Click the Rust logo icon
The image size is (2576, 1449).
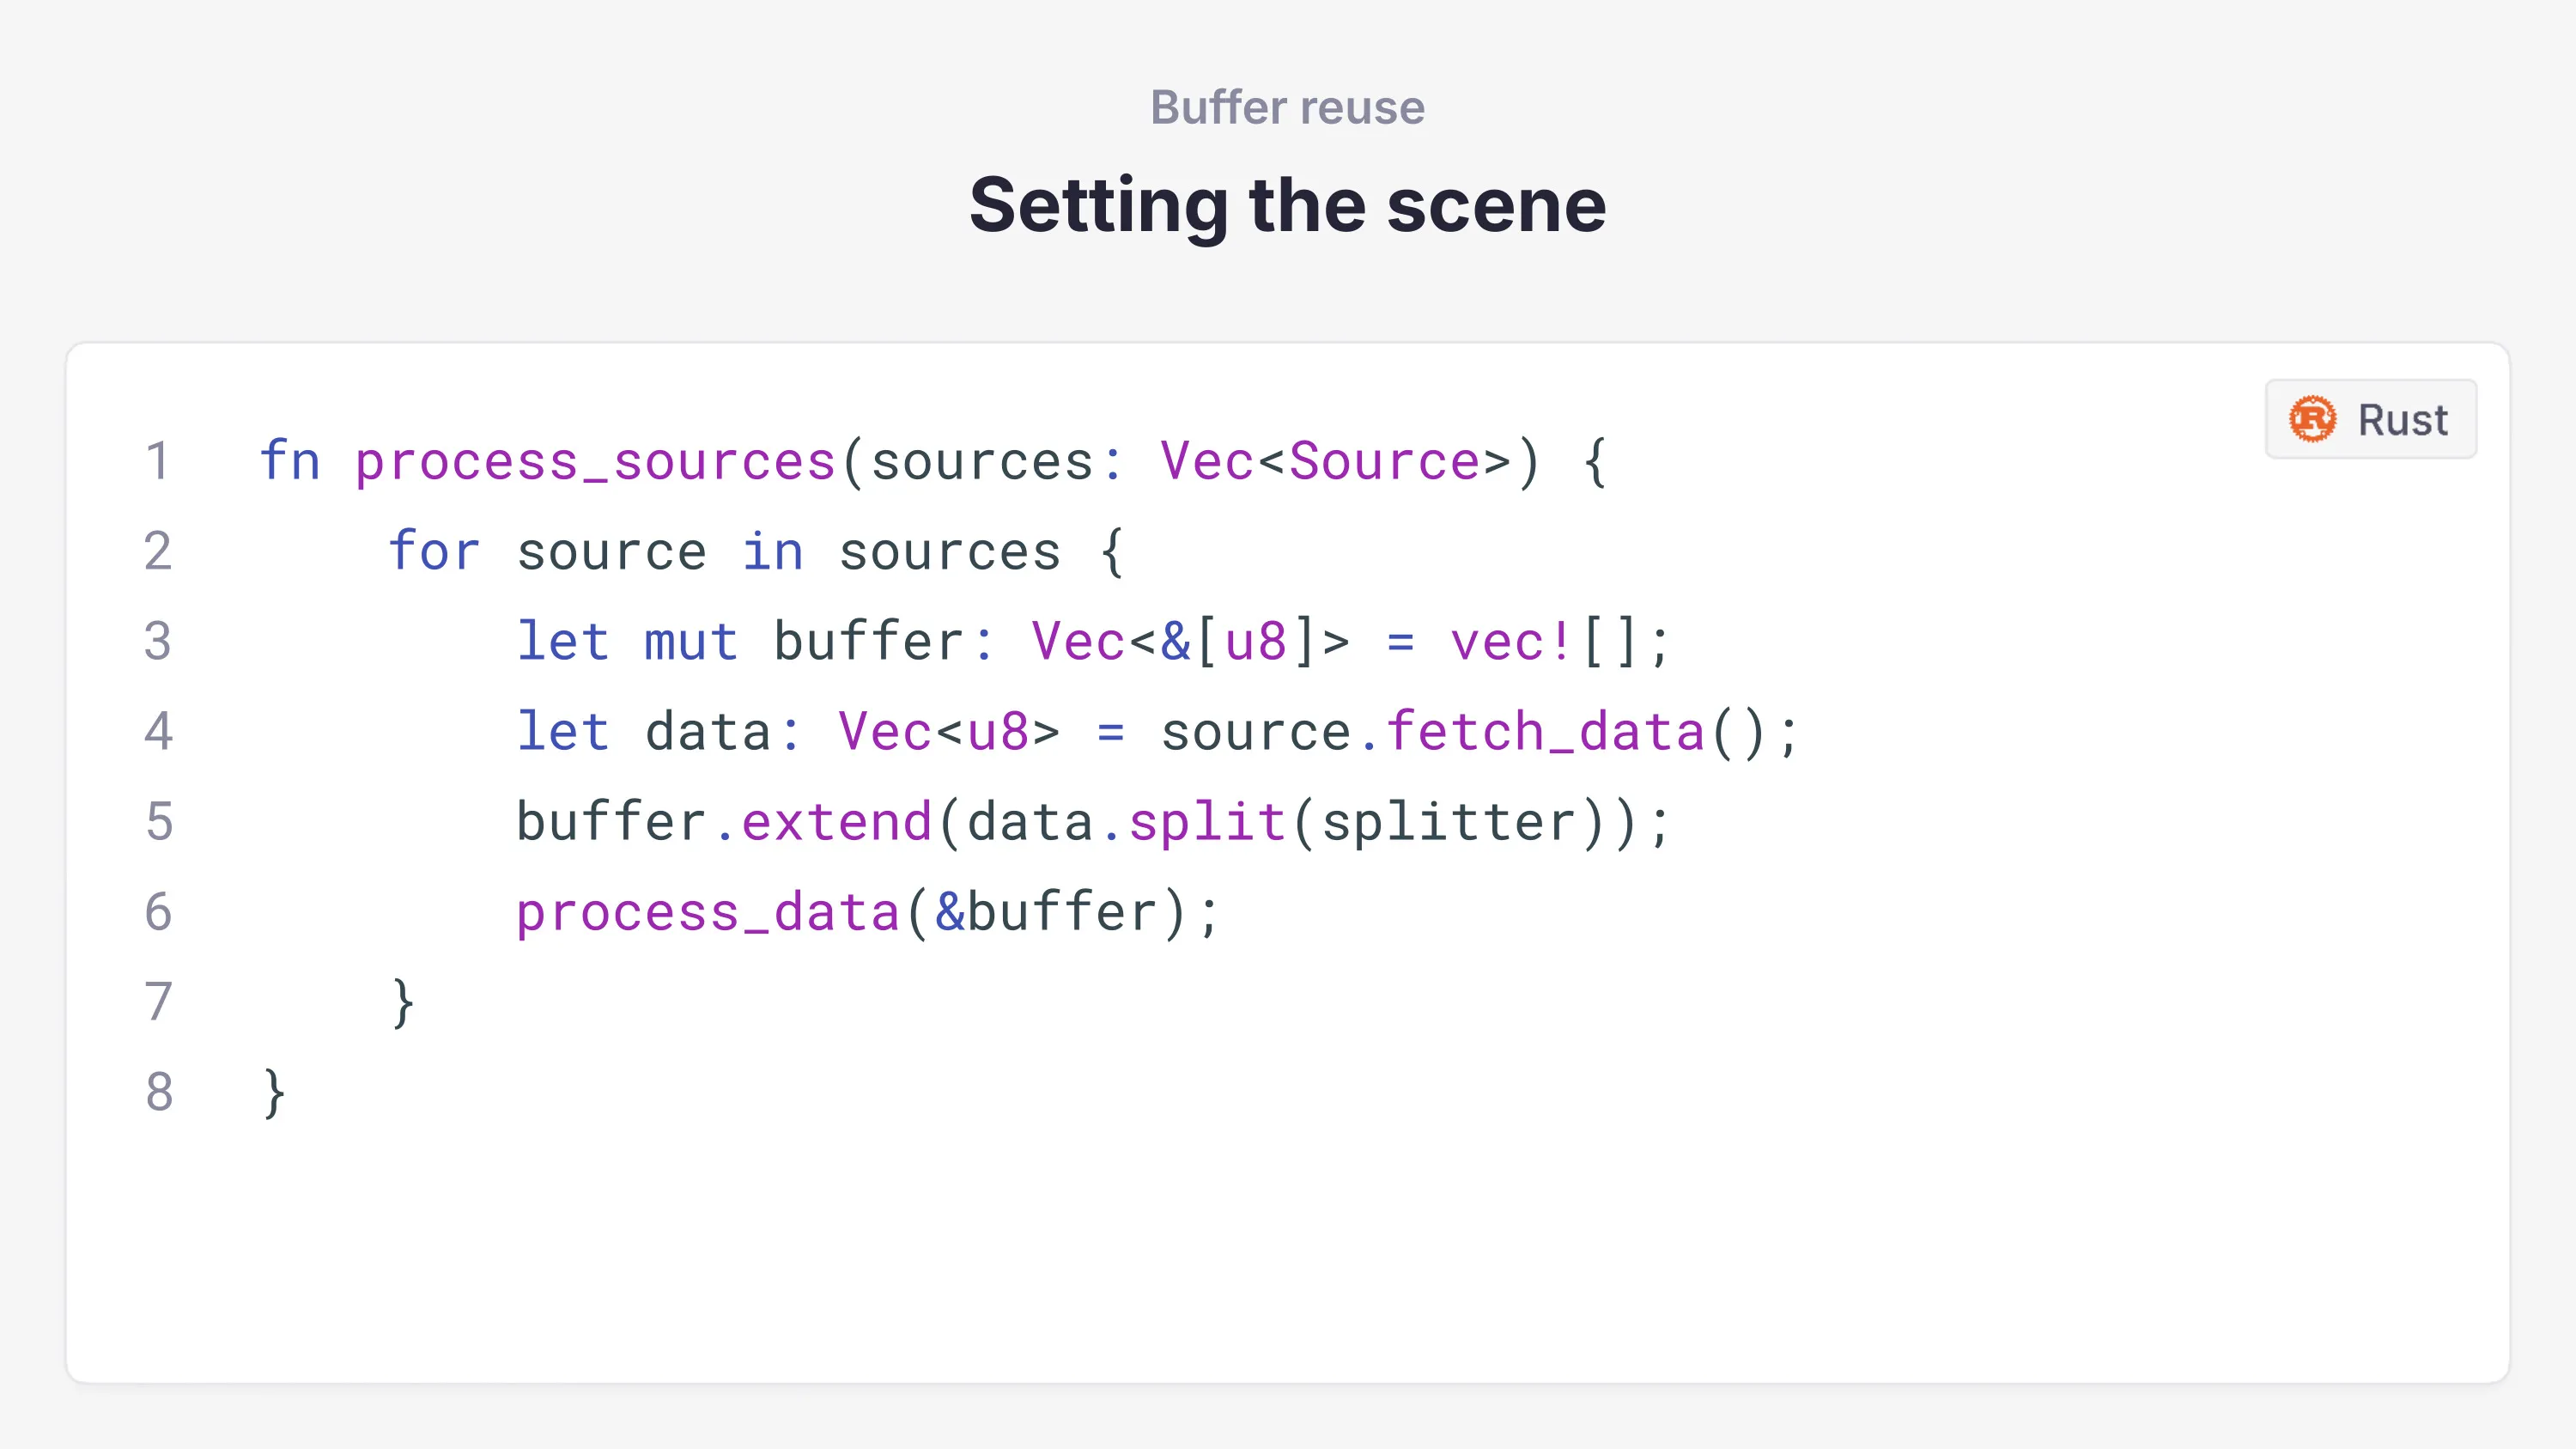tap(2312, 419)
